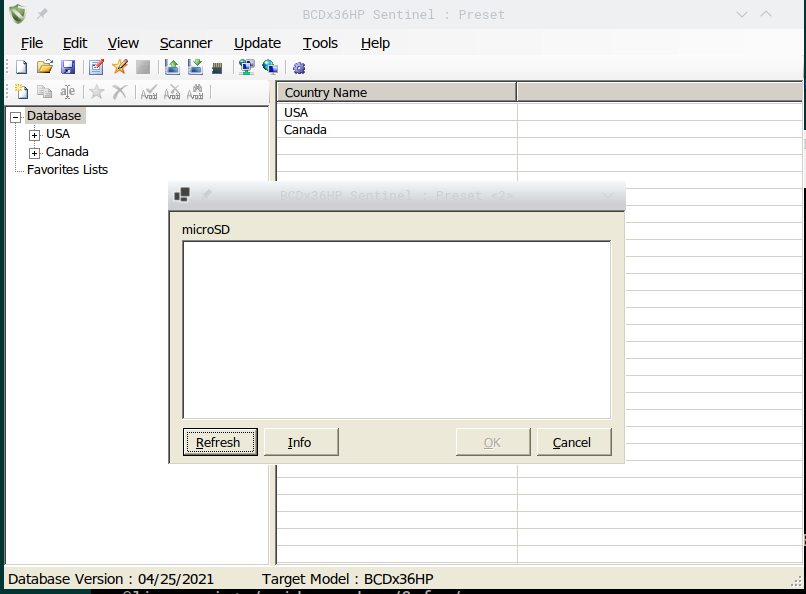
Task: Click the resize grip in status bar corner
Action: pyautogui.click(x=796, y=581)
